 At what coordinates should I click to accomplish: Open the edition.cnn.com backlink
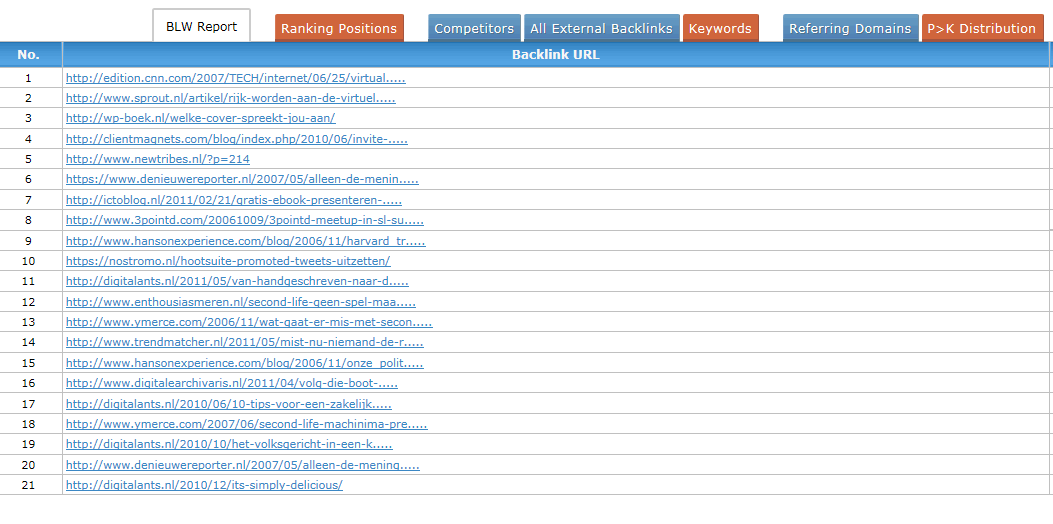(x=236, y=78)
